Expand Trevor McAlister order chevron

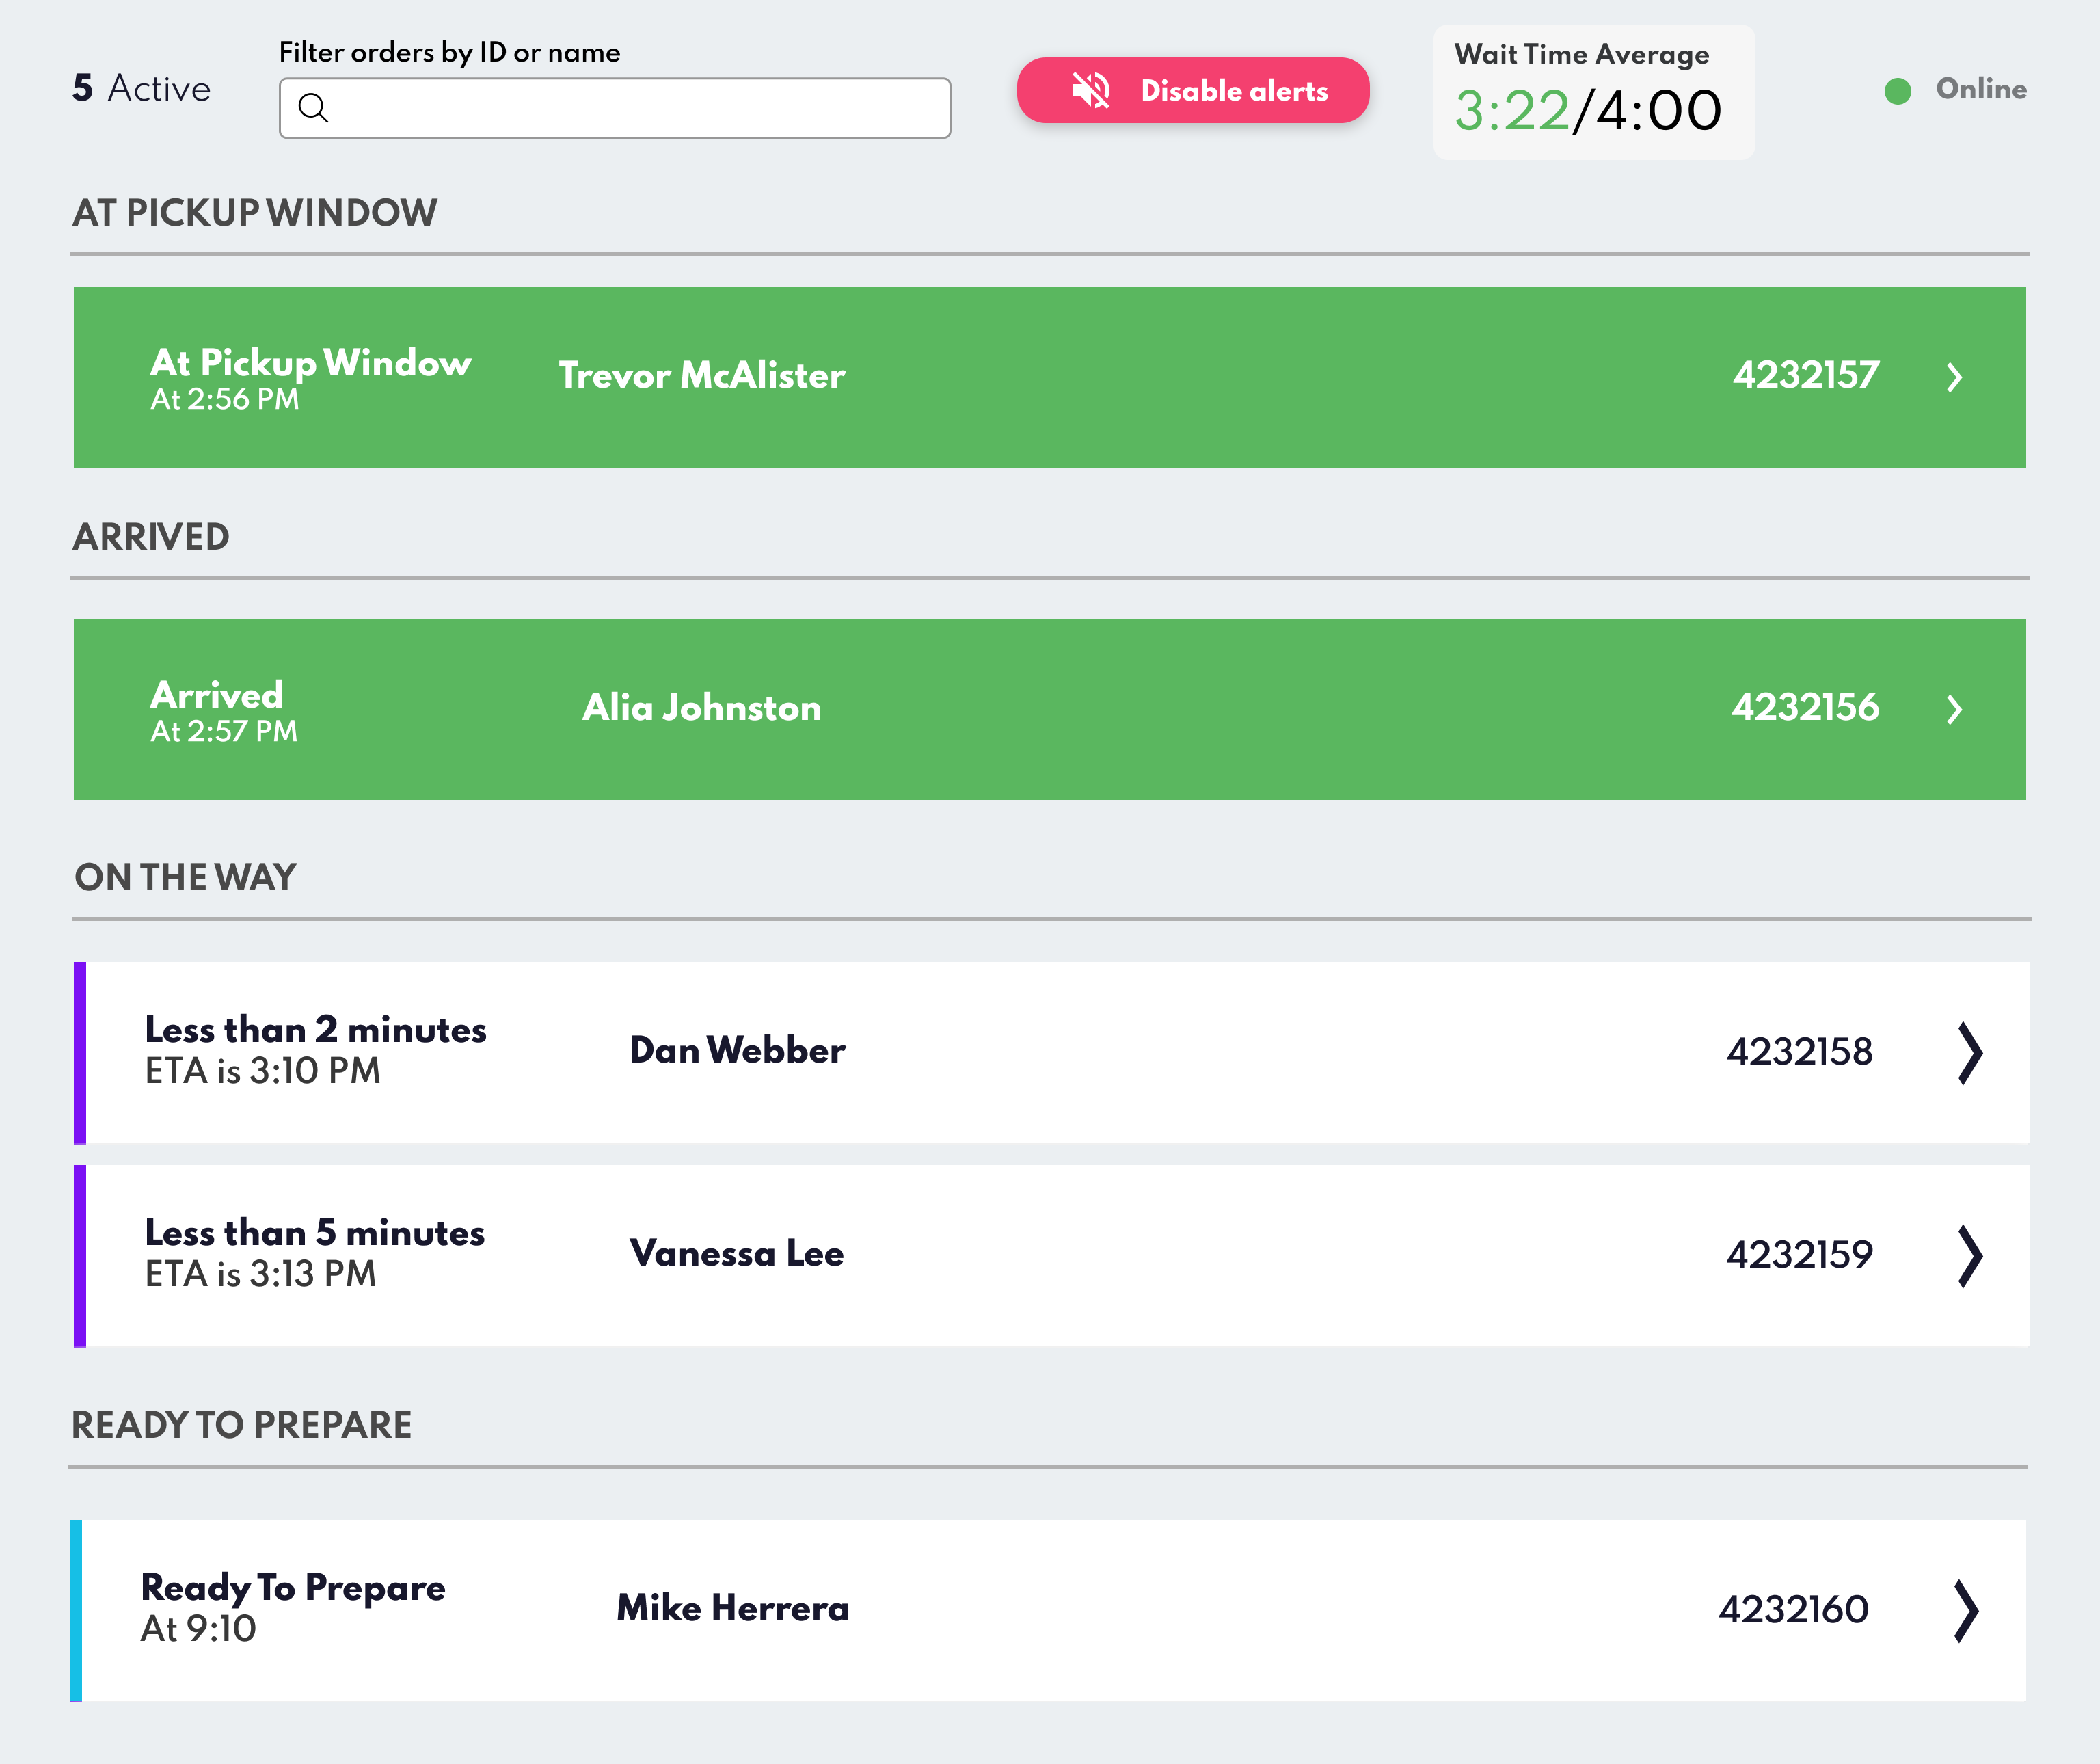(x=1954, y=377)
